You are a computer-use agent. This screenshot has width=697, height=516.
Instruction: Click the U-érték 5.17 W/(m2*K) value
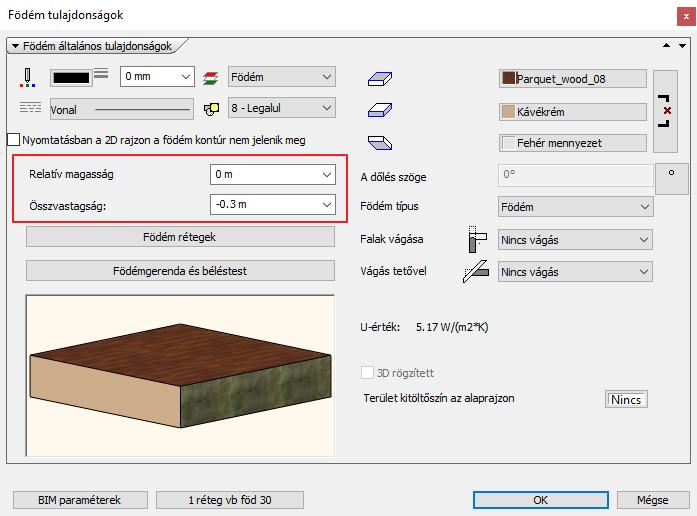point(452,328)
